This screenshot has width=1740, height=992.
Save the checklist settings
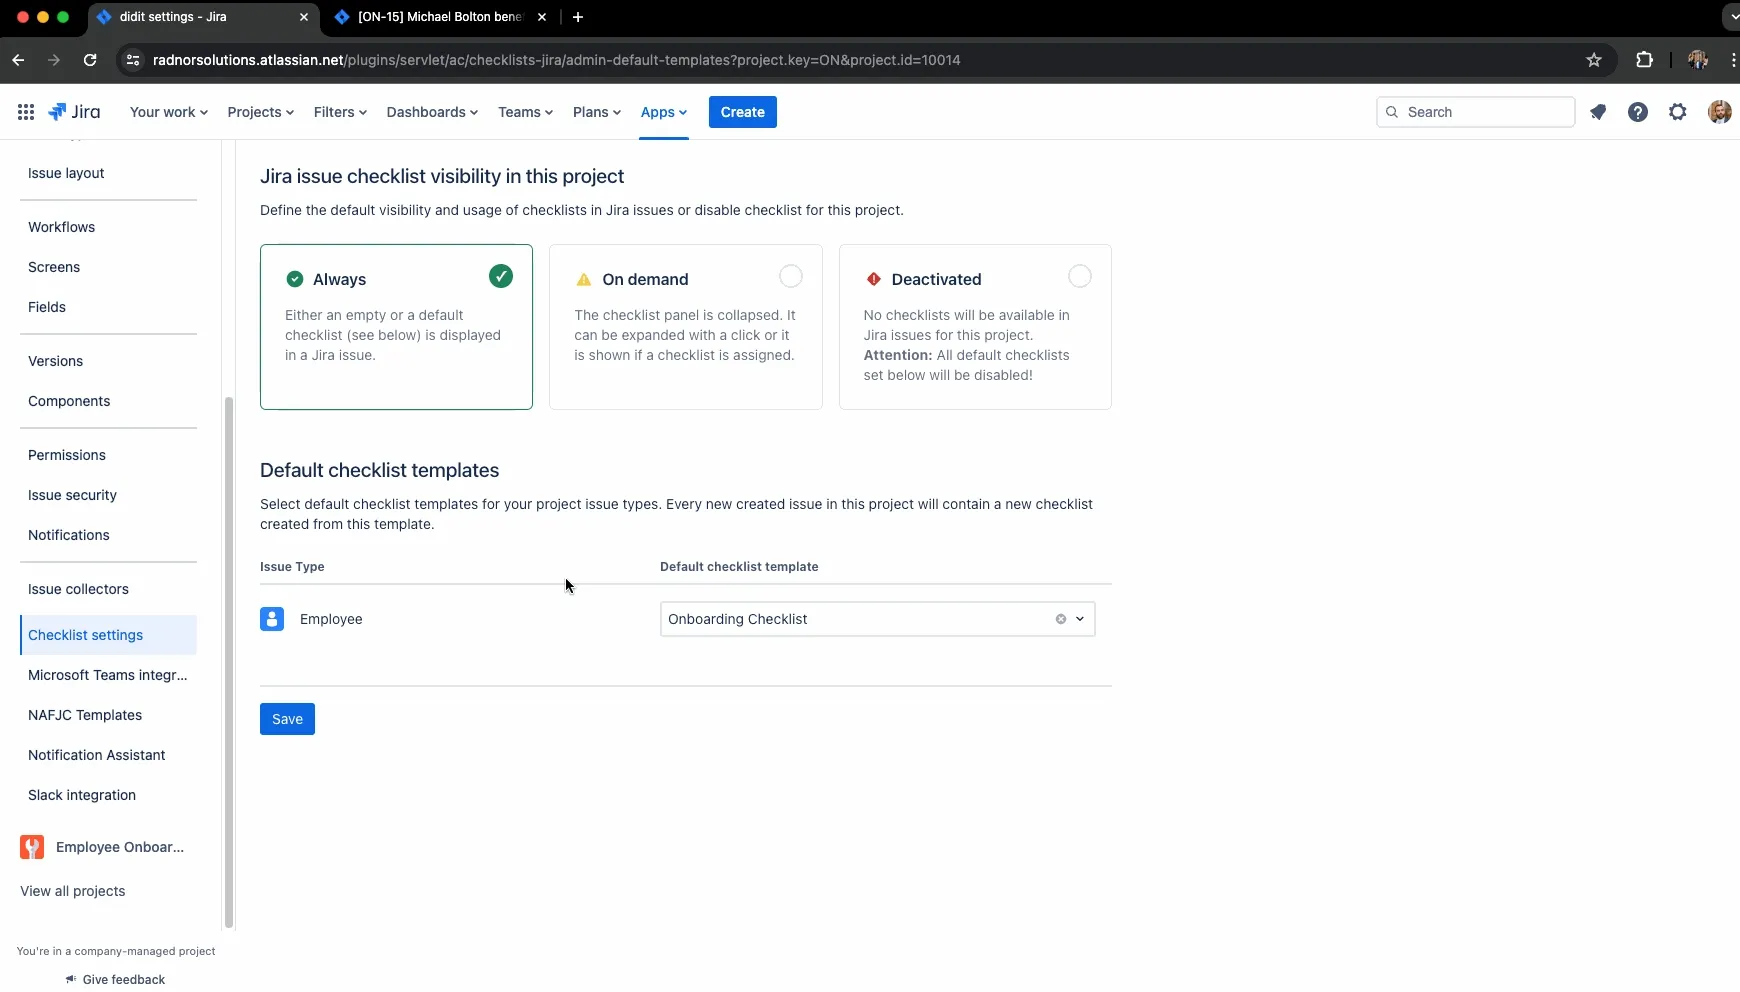[x=287, y=719]
